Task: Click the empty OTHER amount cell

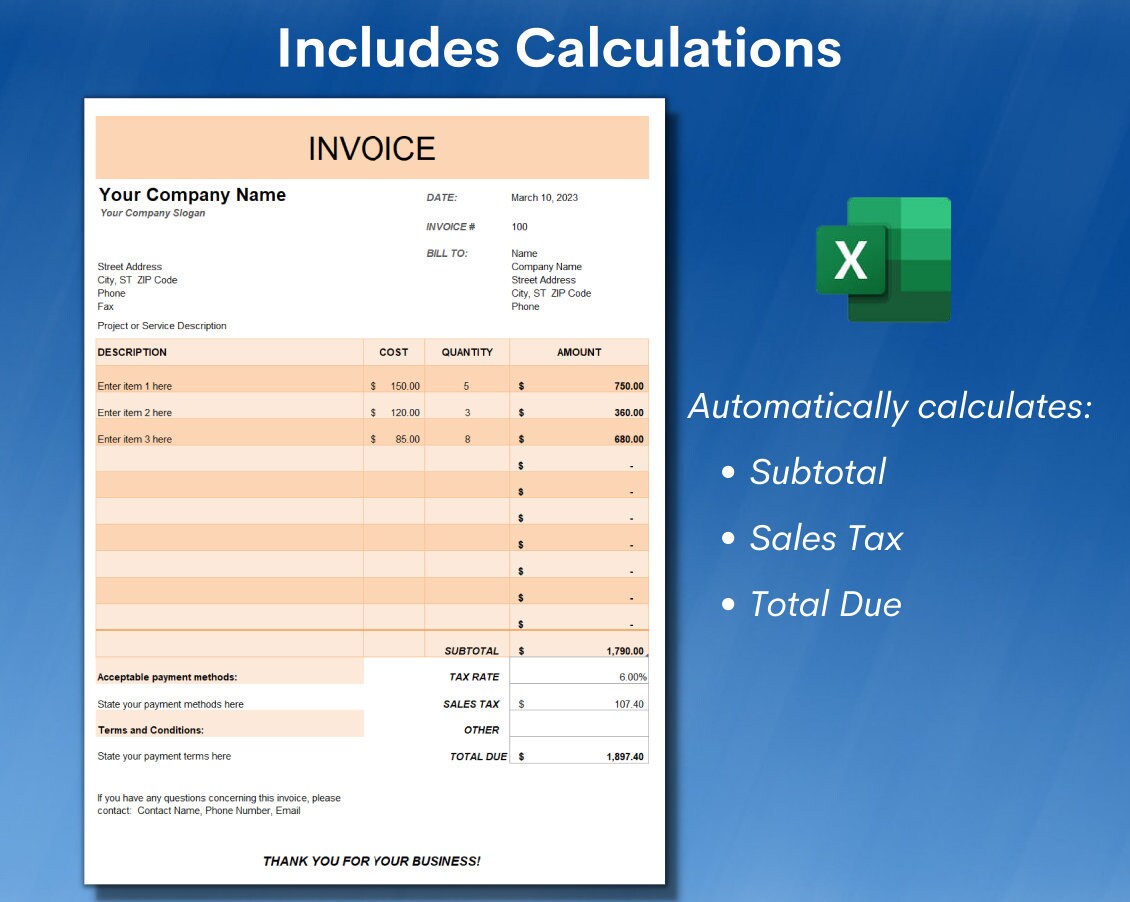Action: pos(580,730)
